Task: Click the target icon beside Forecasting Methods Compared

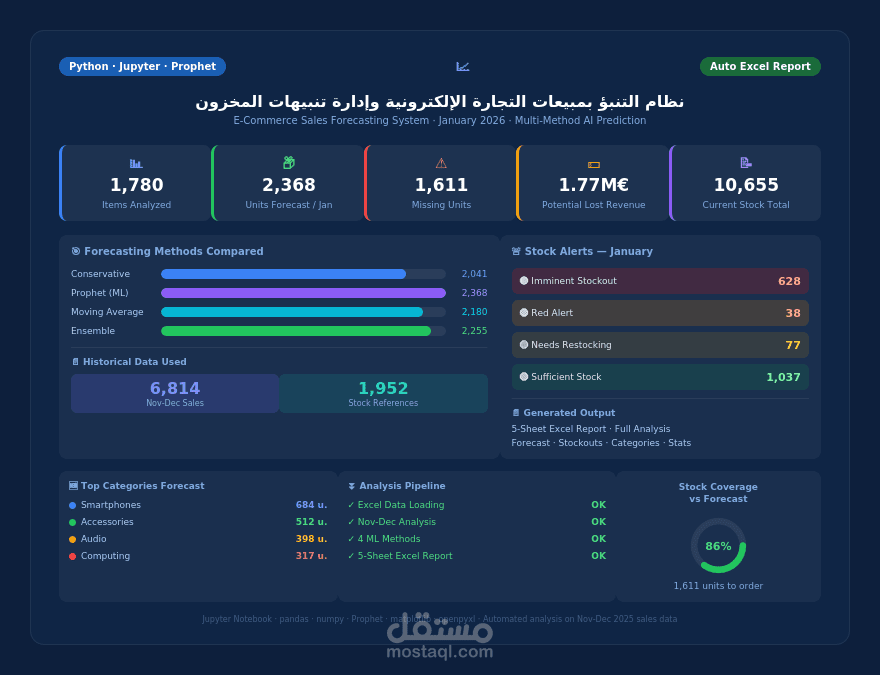Action: coord(76,251)
